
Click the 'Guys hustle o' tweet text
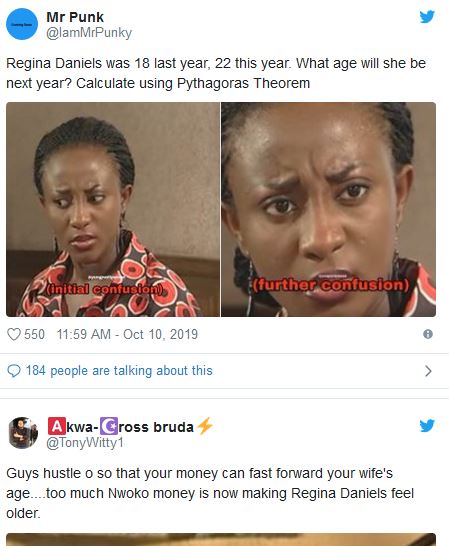(210, 493)
